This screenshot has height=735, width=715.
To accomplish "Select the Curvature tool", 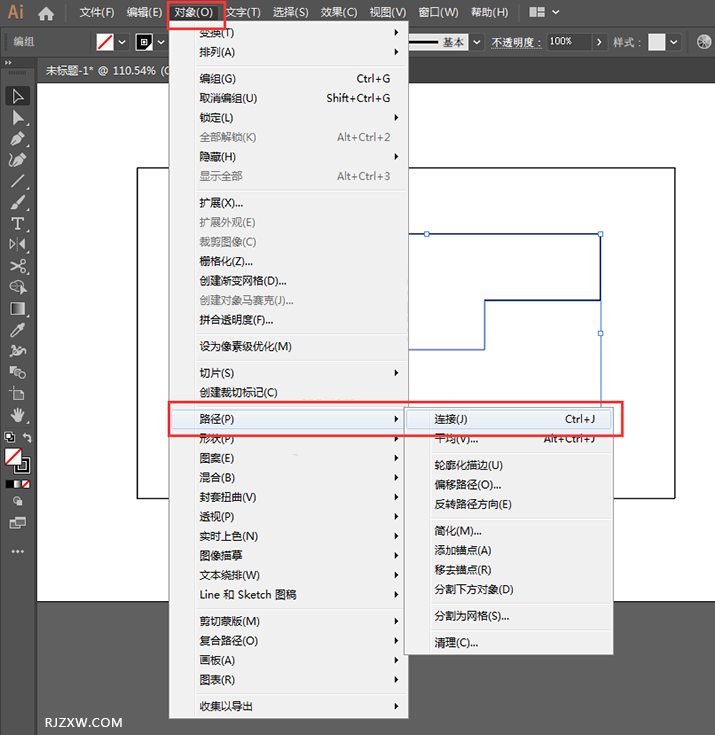I will pyautogui.click(x=18, y=160).
